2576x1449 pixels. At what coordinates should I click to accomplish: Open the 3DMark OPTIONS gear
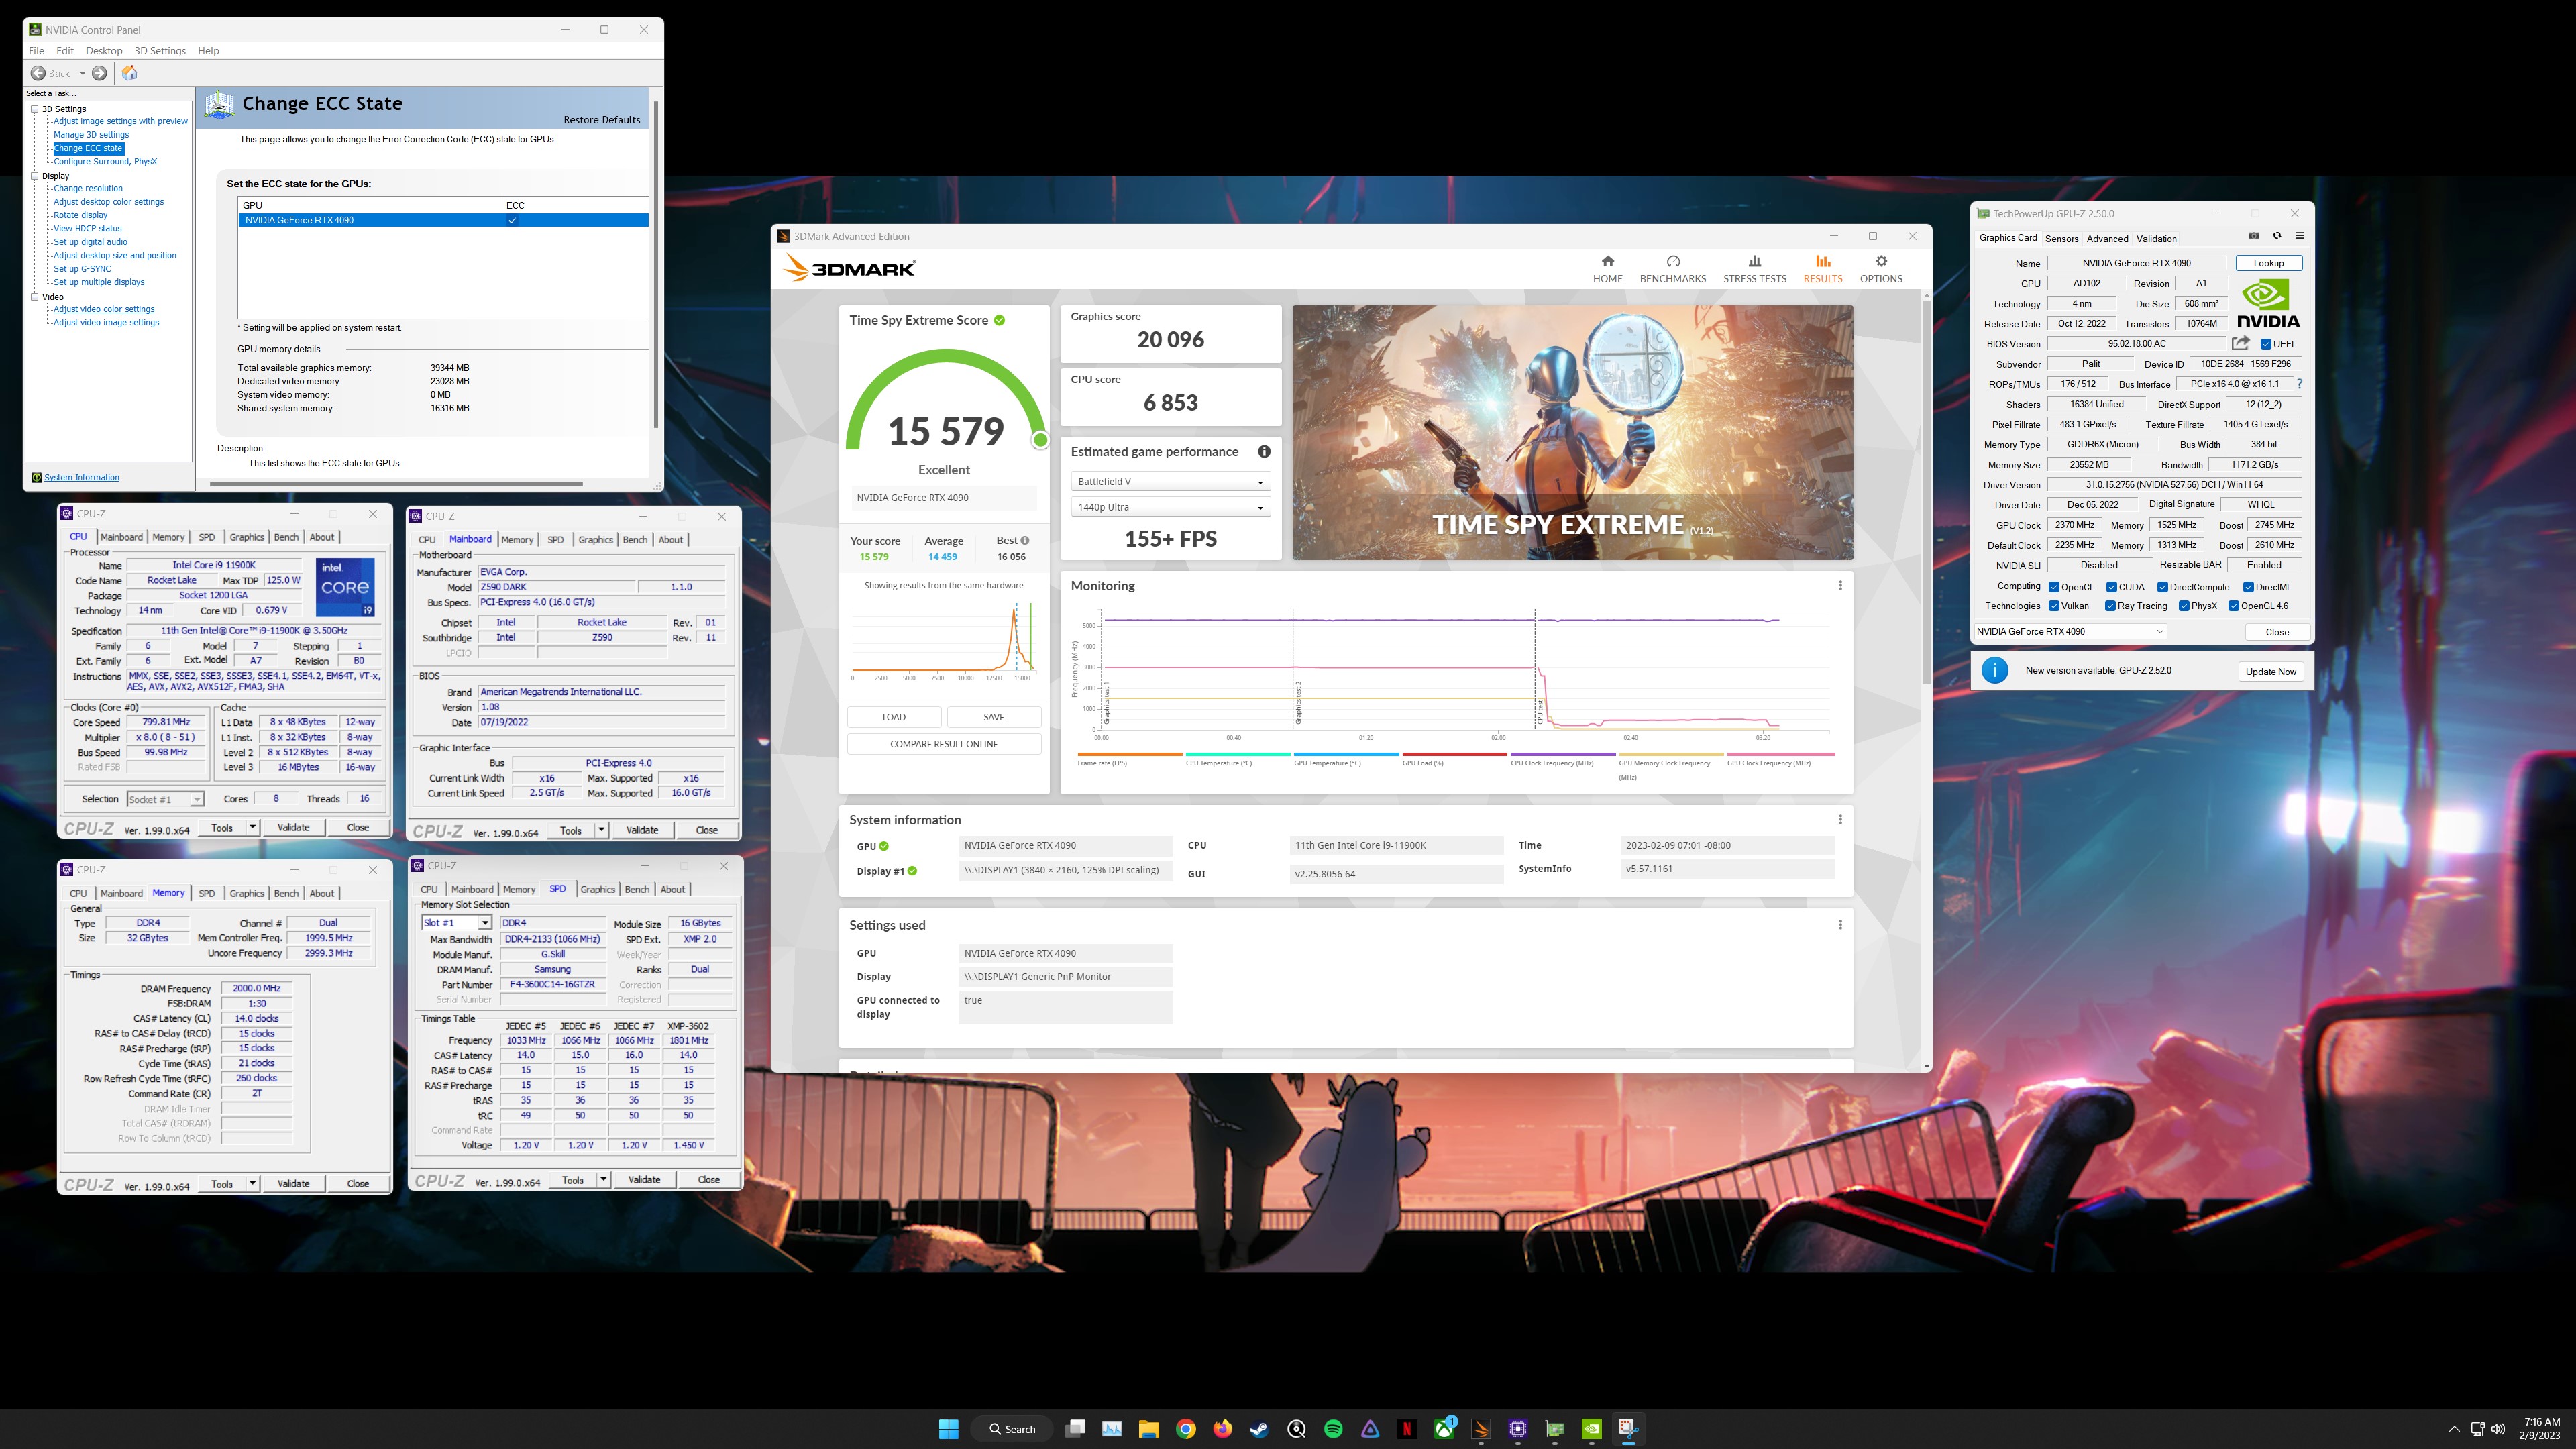tap(1880, 269)
